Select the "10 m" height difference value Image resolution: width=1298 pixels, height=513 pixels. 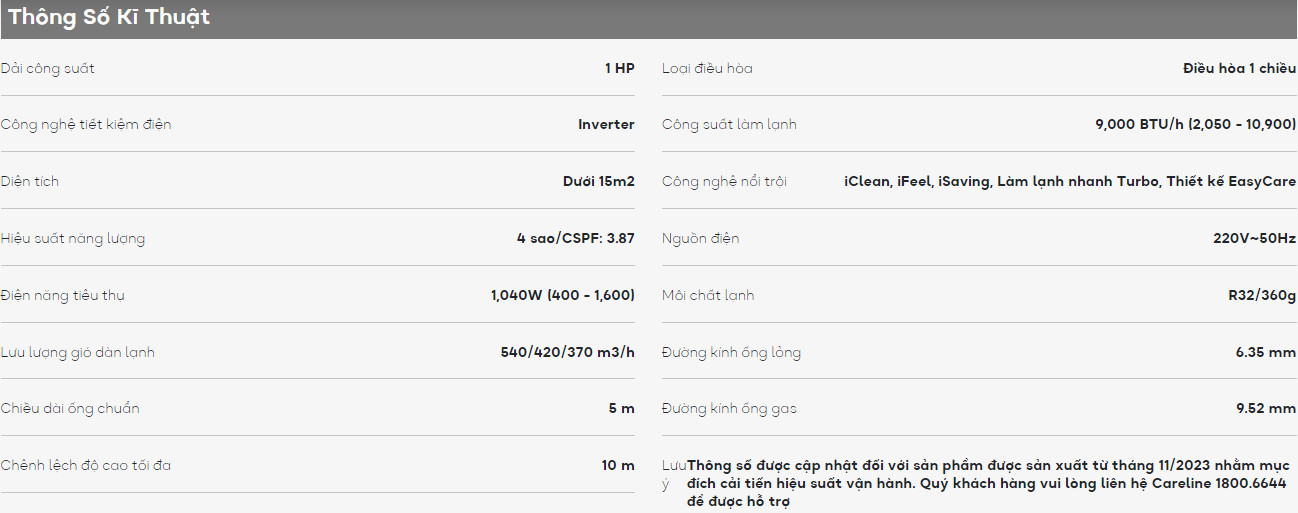(x=617, y=466)
